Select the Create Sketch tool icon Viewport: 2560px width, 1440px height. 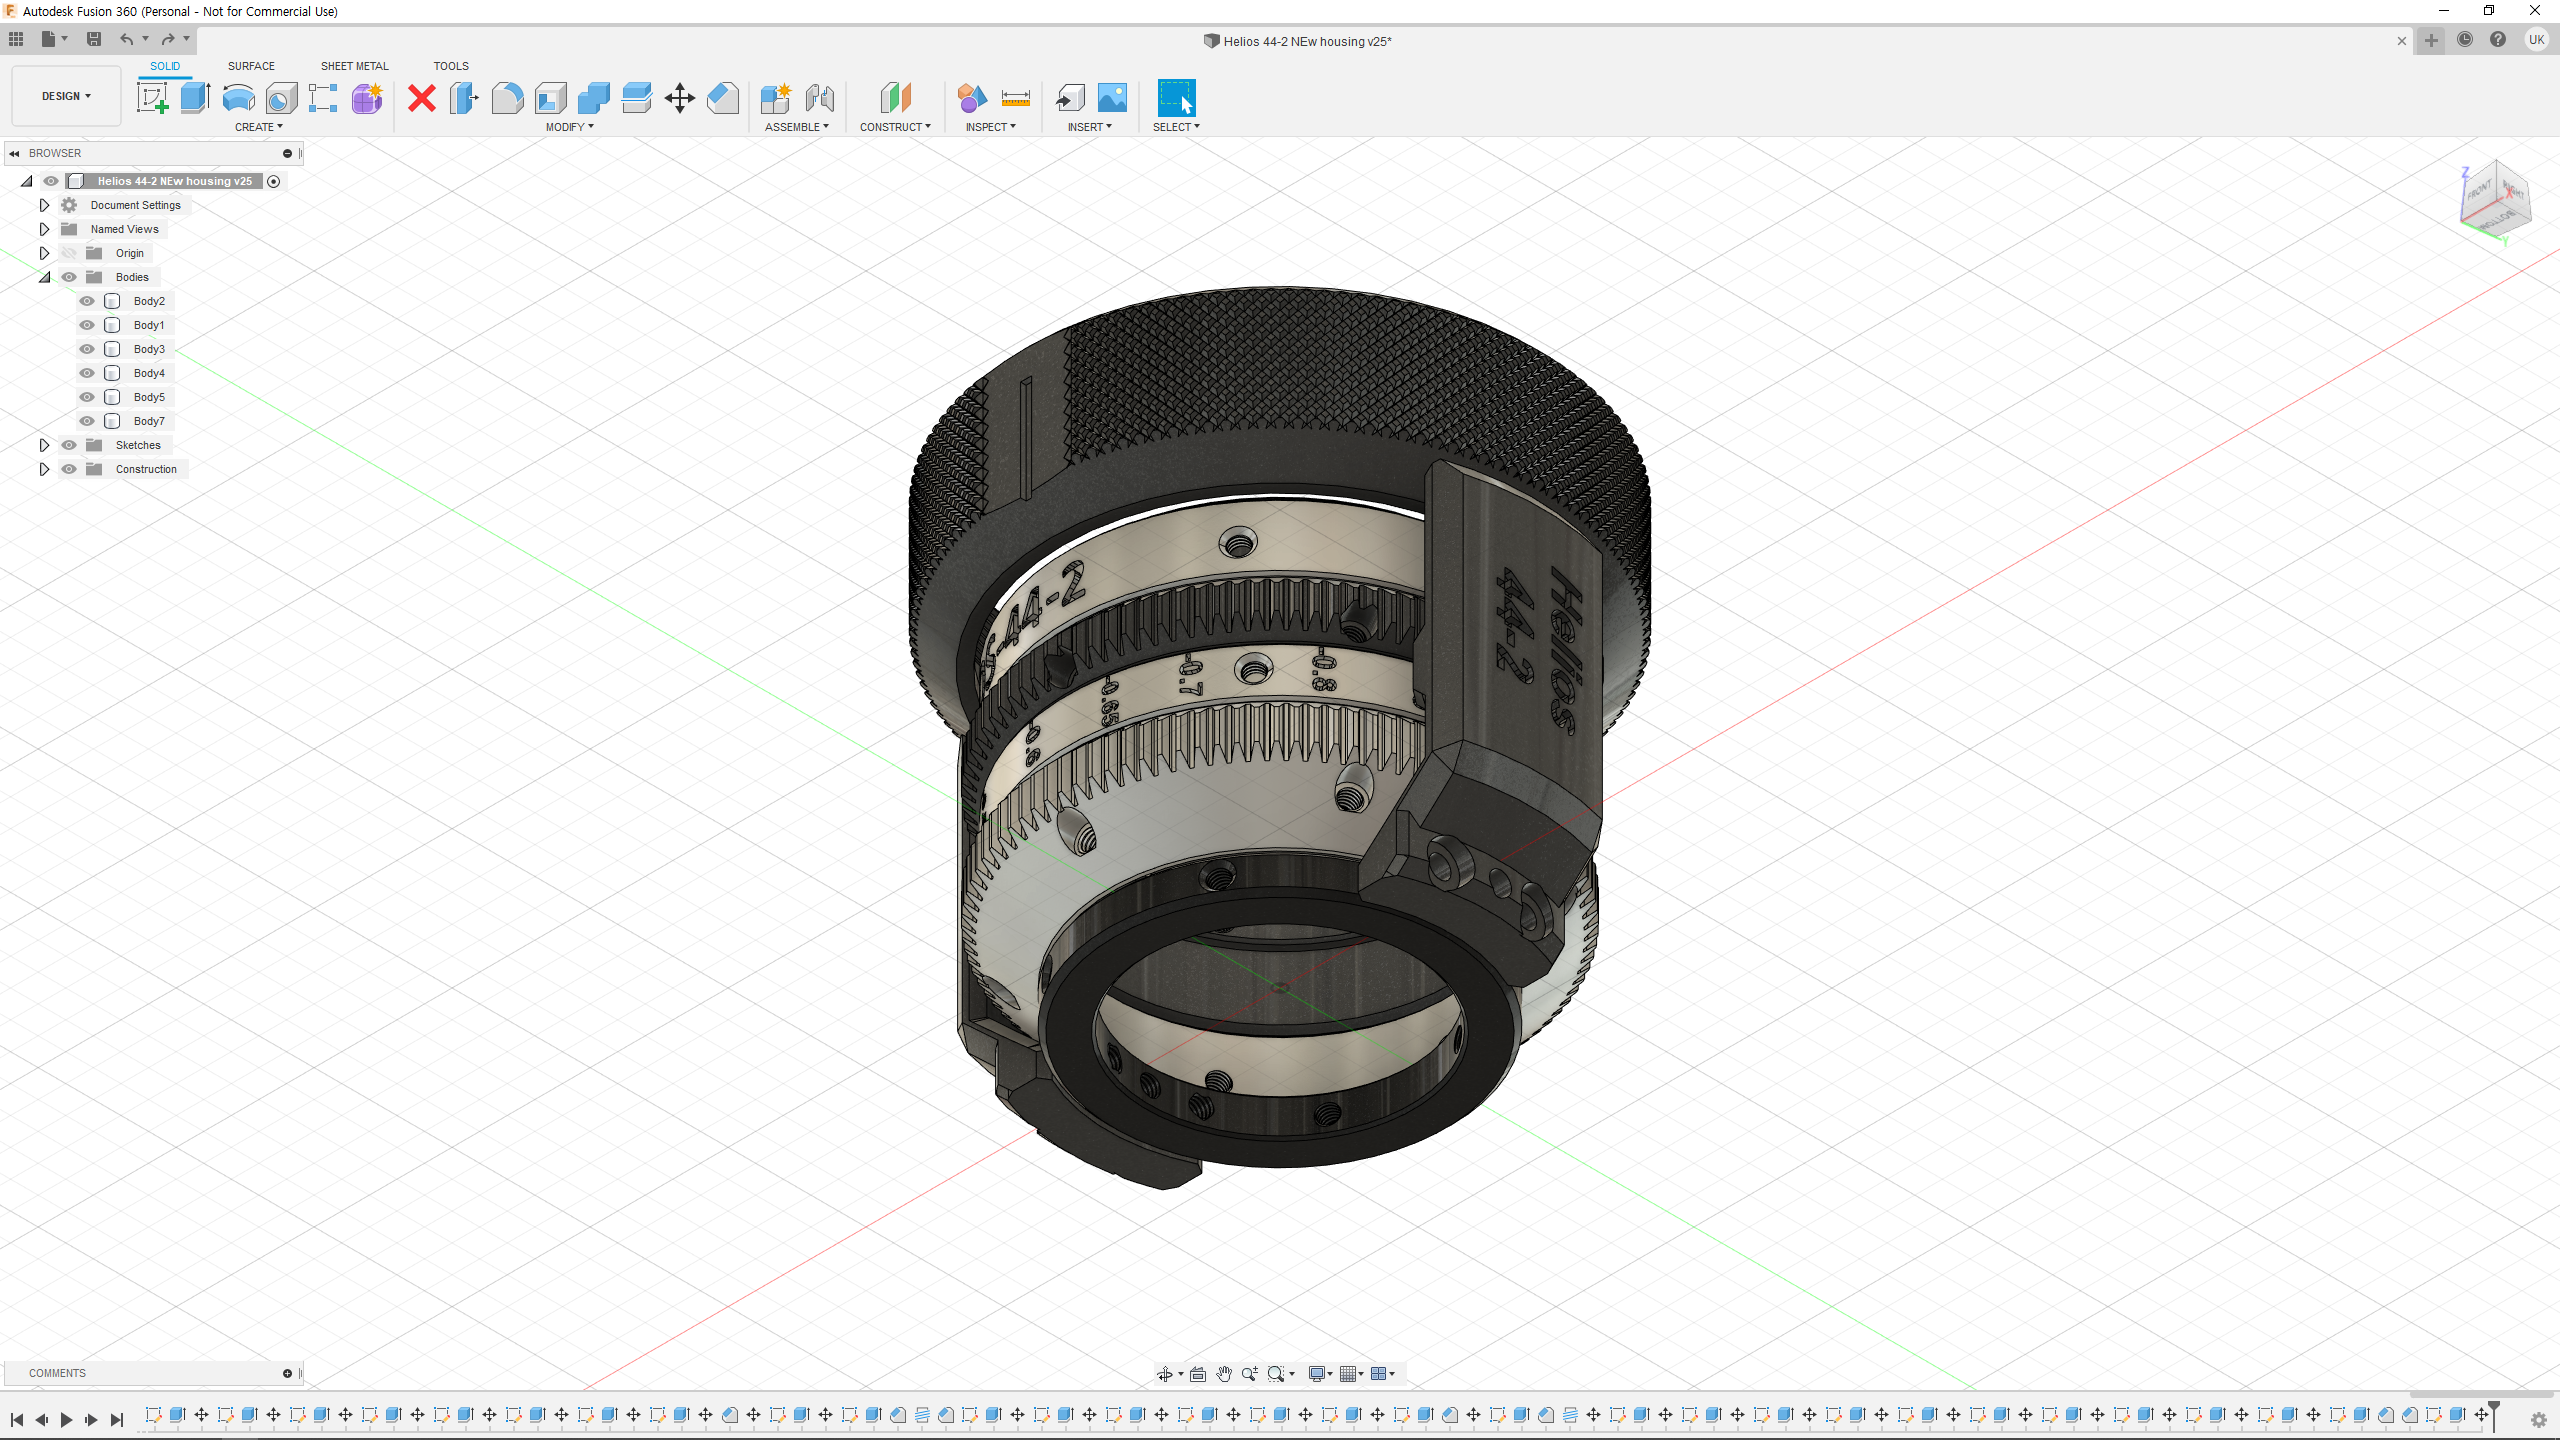[152, 98]
